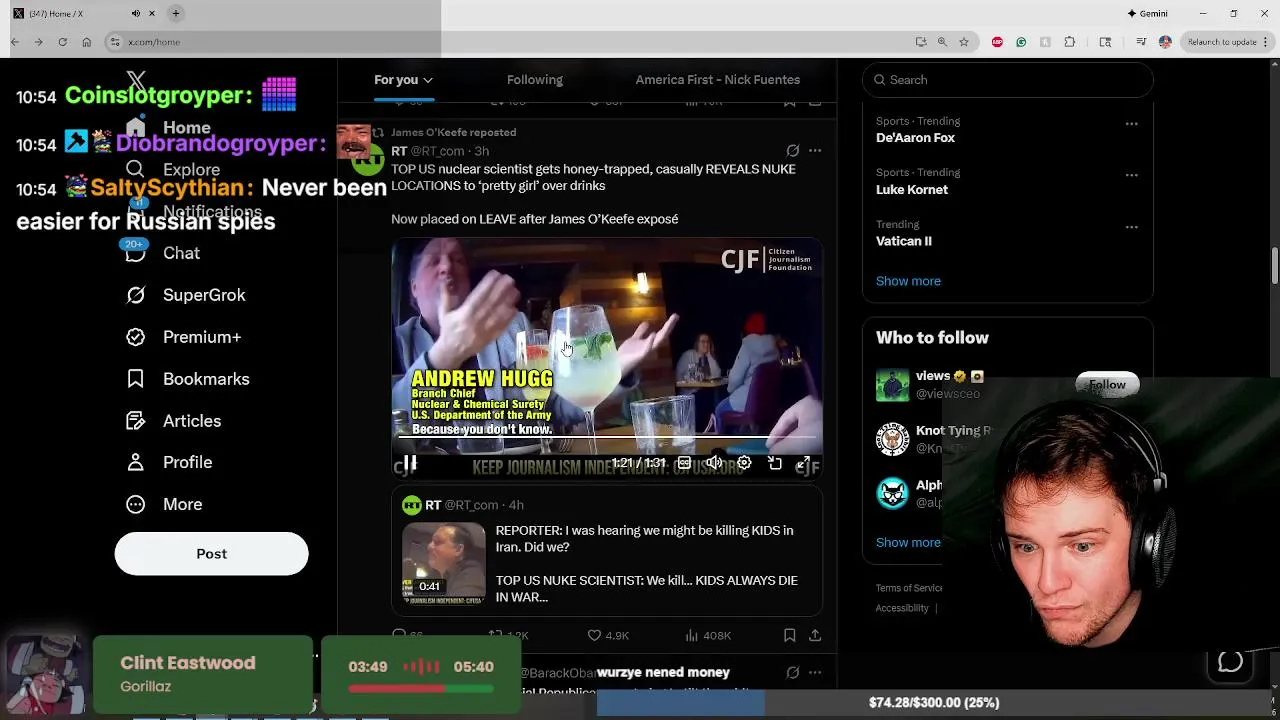Viewport: 1280px width, 720px height.
Task: Open the Bookmarks page
Action: 188,379
